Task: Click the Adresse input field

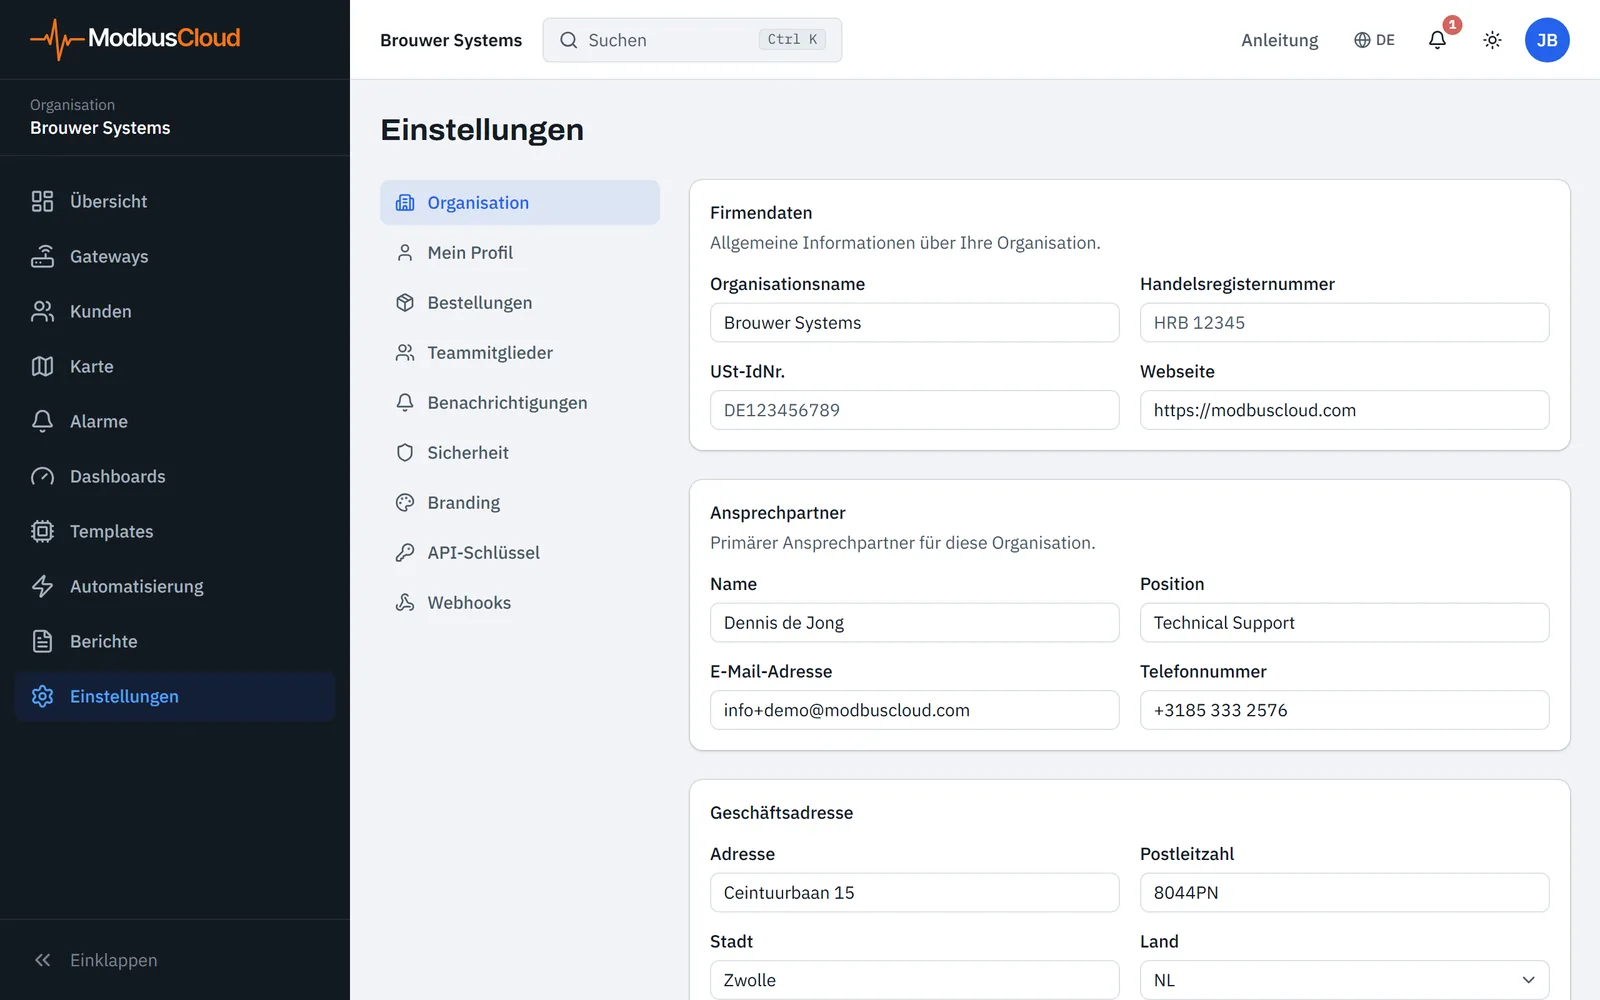Action: pyautogui.click(x=914, y=893)
